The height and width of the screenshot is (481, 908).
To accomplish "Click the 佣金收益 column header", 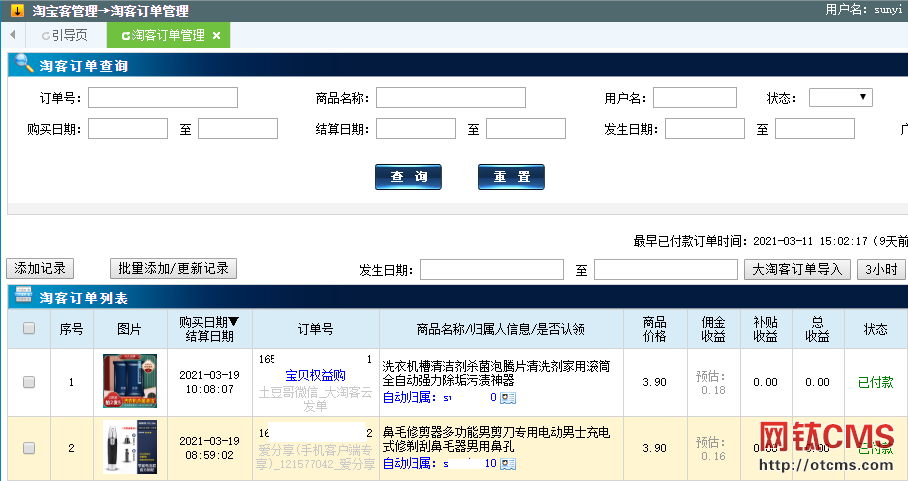I will (713, 329).
